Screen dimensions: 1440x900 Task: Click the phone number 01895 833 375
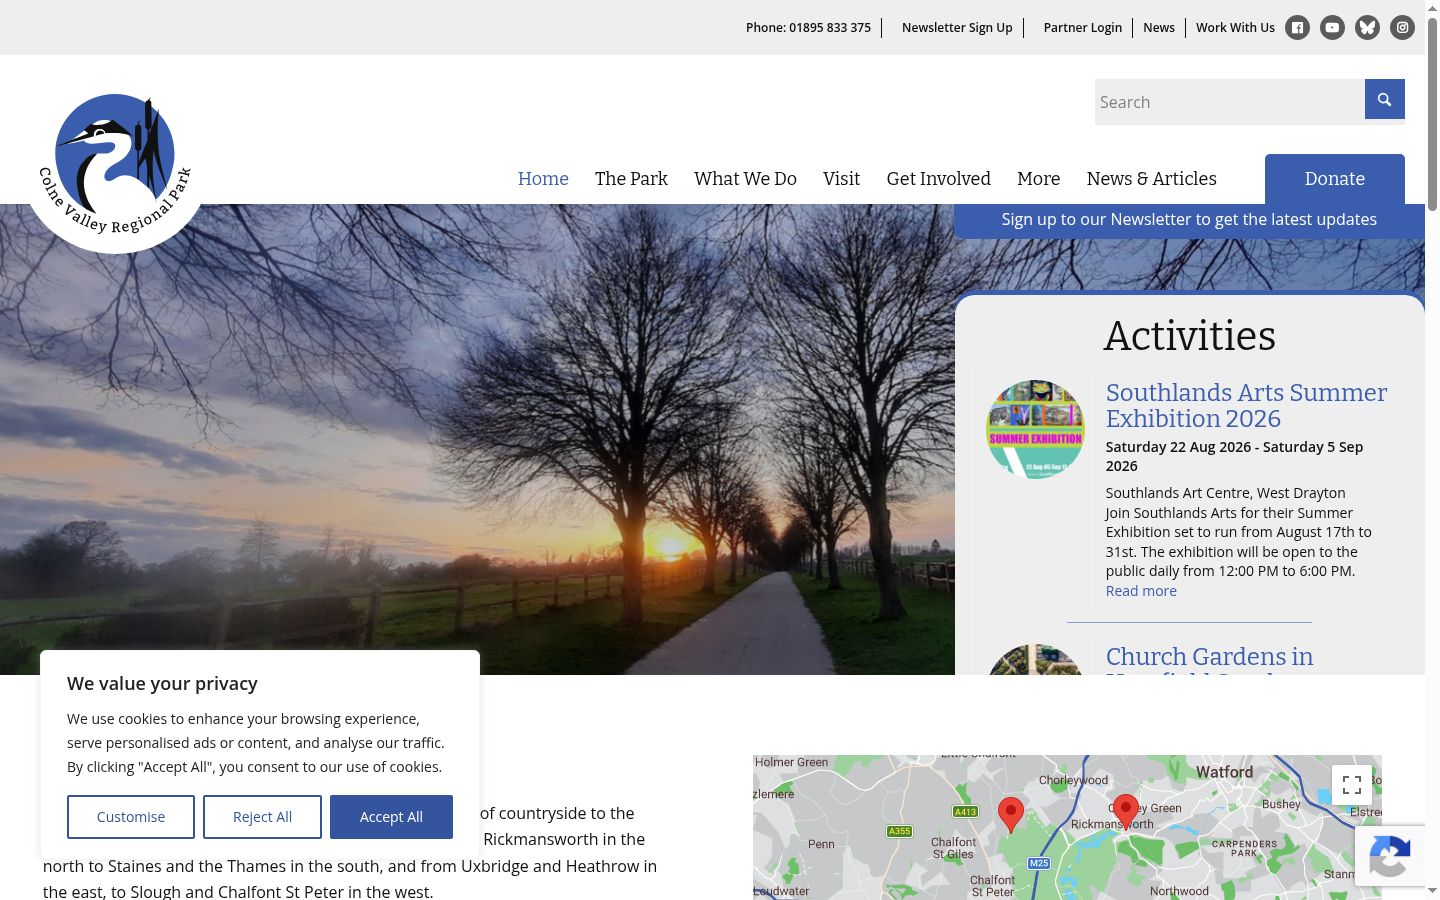click(x=830, y=28)
